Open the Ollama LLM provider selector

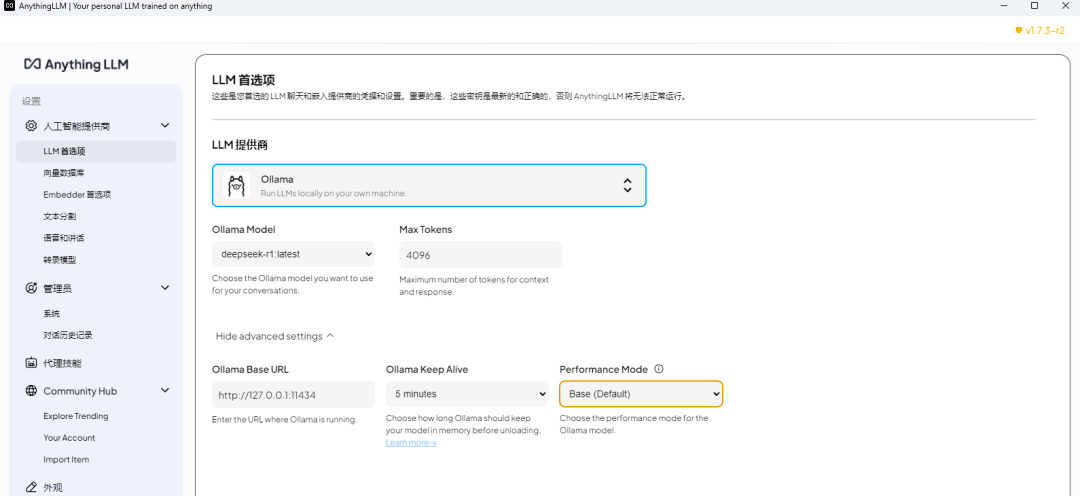tap(429, 185)
